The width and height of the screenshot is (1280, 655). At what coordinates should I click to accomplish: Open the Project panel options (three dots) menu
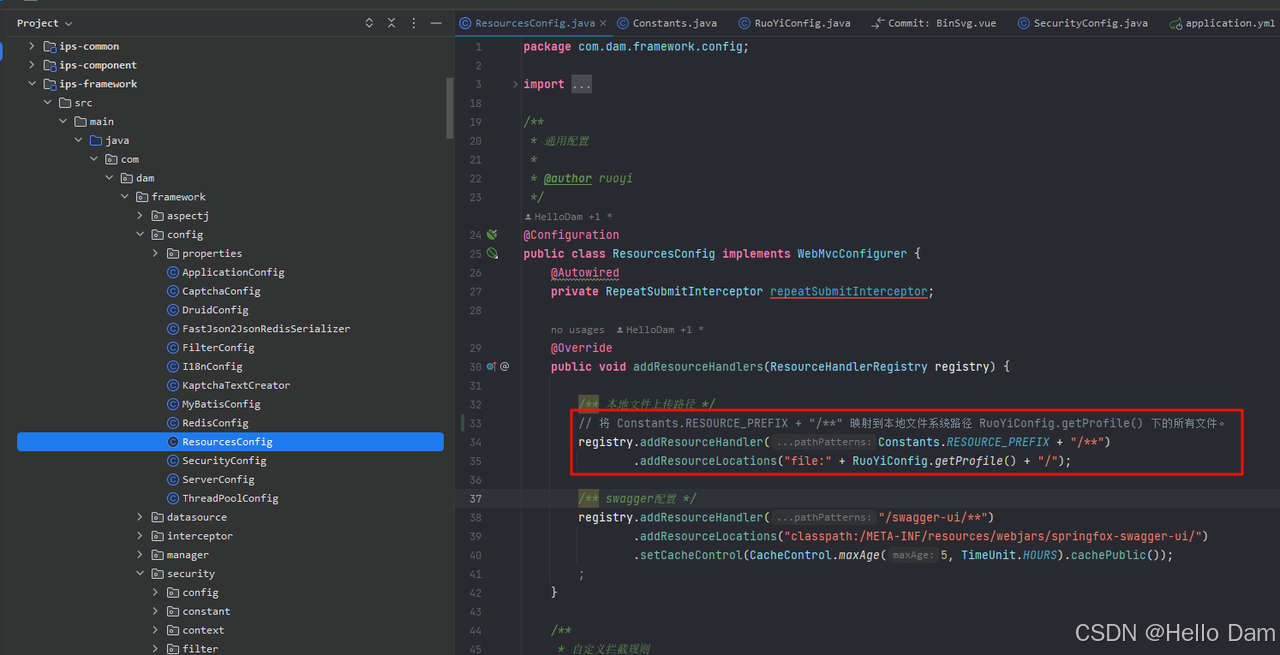pyautogui.click(x=413, y=23)
